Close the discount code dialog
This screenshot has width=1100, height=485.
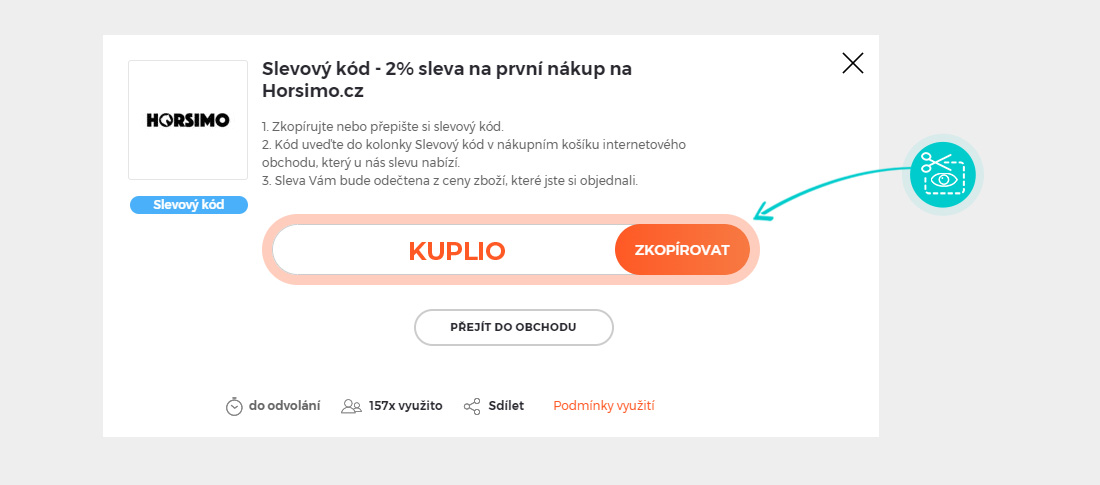pyautogui.click(x=853, y=64)
